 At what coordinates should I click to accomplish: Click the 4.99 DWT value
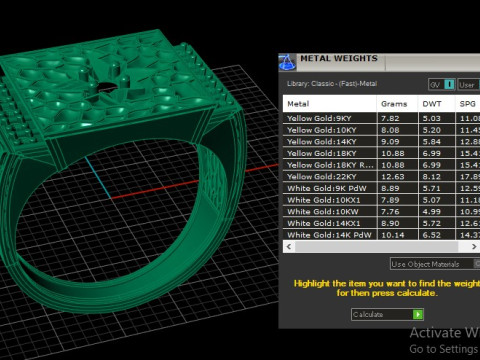coord(432,212)
